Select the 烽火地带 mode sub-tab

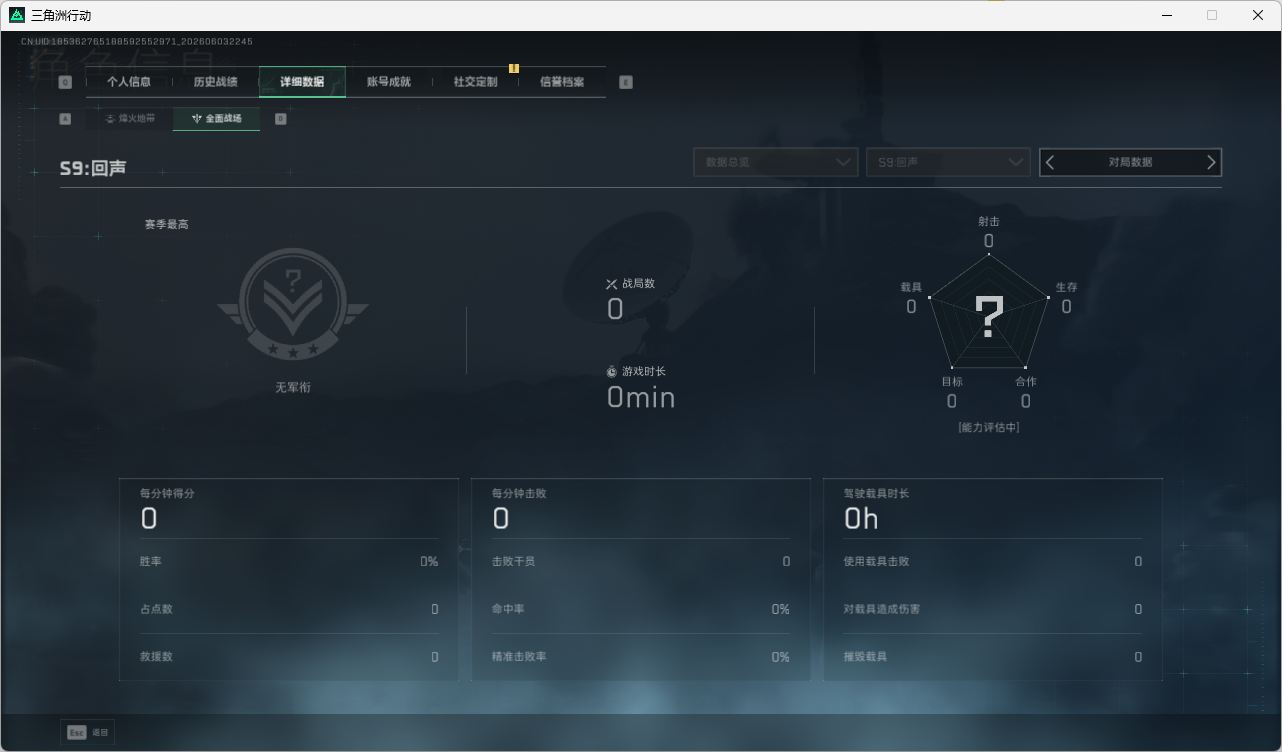pyautogui.click(x=130, y=118)
